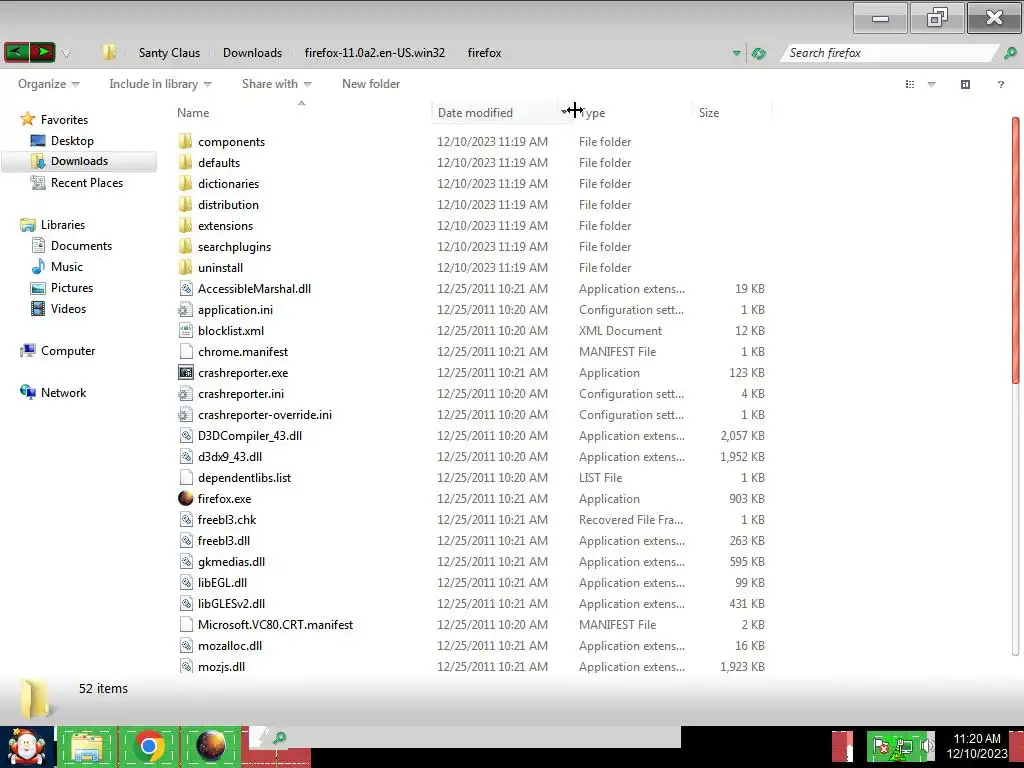
Task: Click the green Refresh icon
Action: [758, 54]
